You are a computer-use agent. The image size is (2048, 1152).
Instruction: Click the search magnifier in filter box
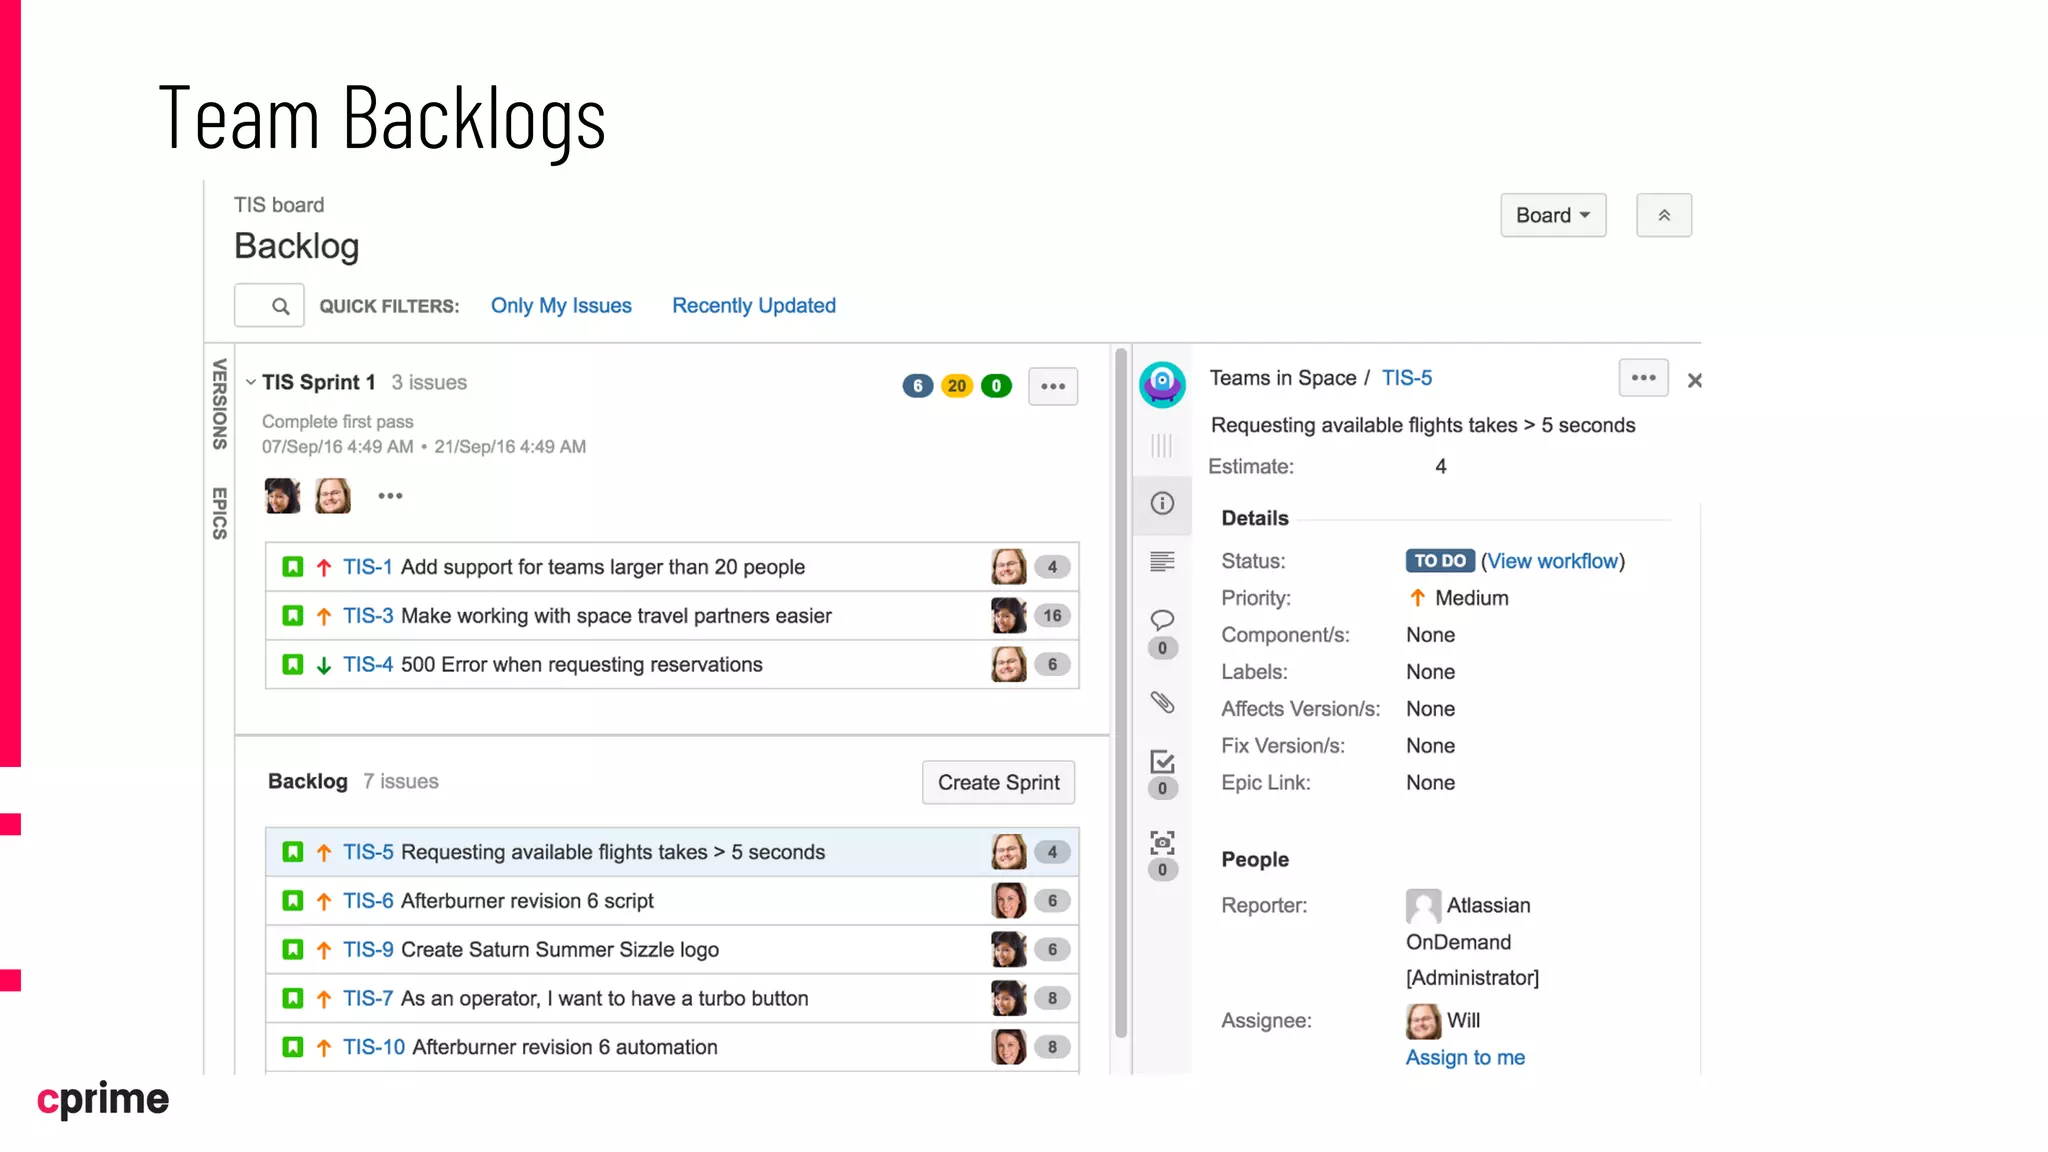coord(281,306)
